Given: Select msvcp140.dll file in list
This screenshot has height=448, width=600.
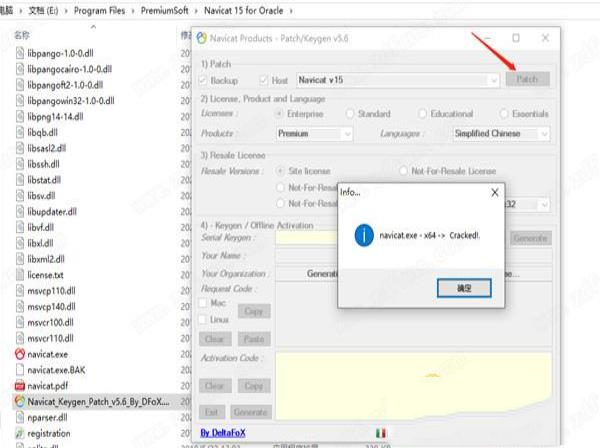Looking at the screenshot, I should pos(45,306).
